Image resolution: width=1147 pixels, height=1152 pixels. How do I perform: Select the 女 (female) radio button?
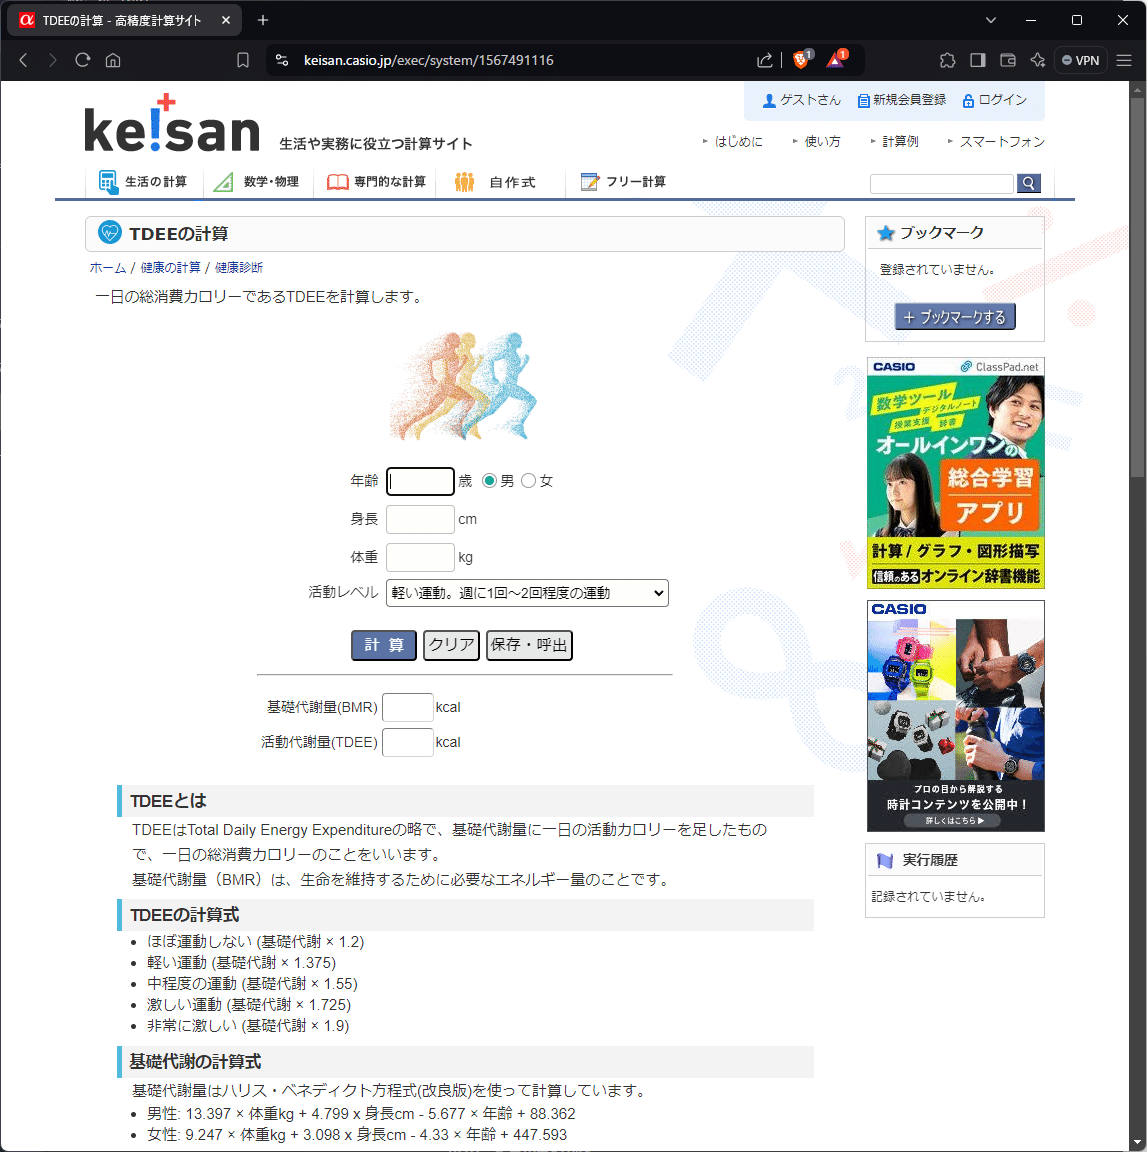pos(528,481)
